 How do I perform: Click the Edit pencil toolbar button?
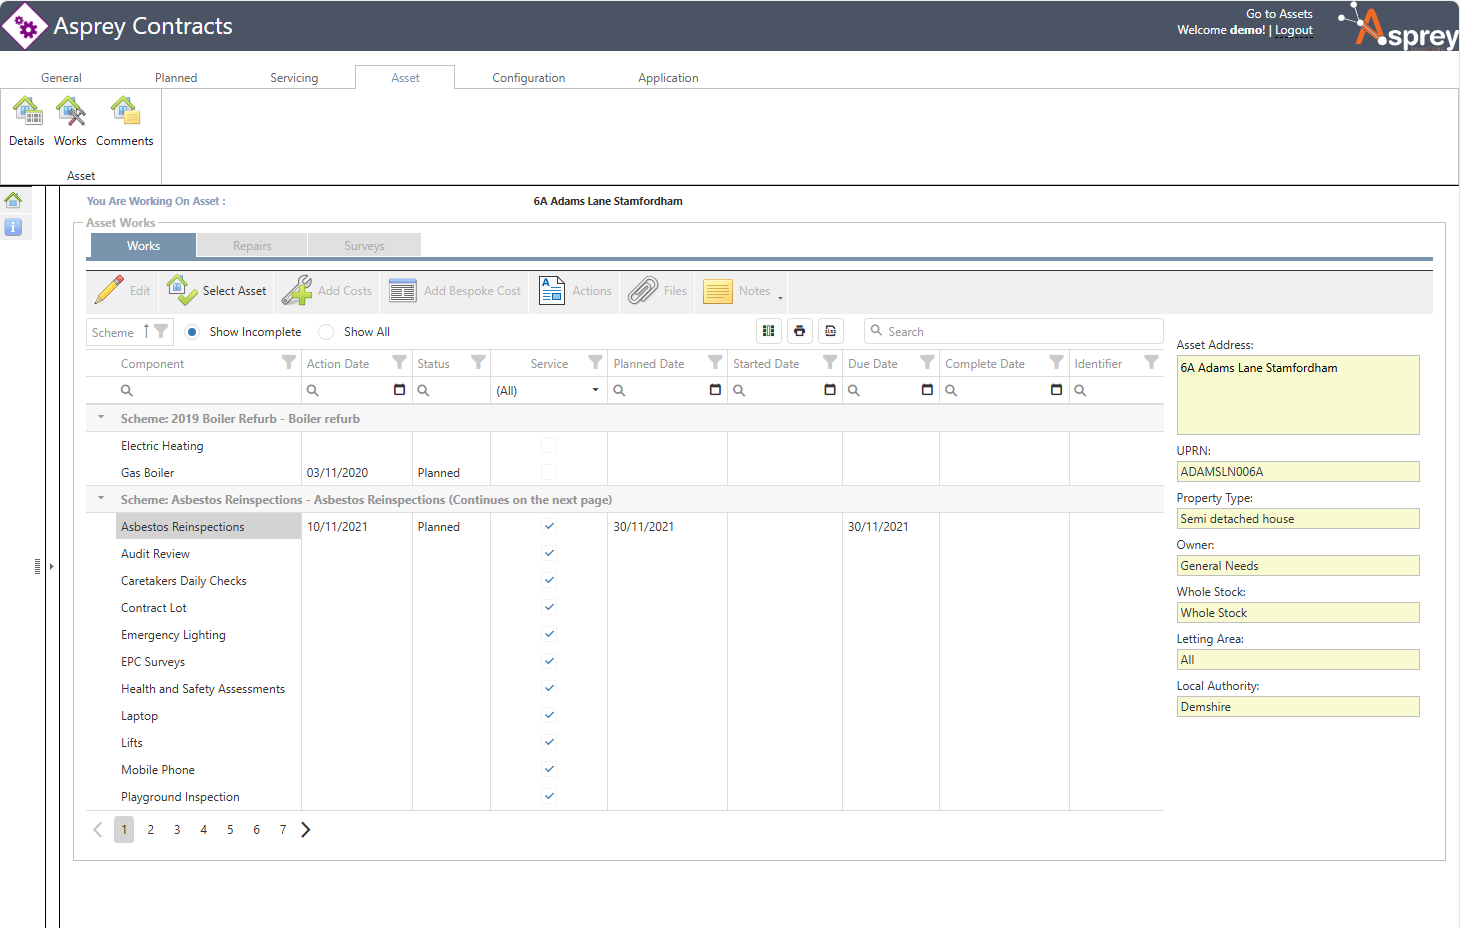tap(122, 291)
